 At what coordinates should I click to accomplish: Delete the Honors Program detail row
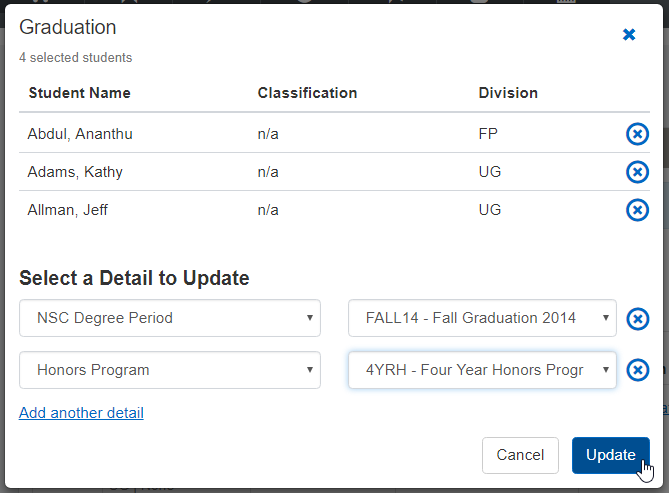pyautogui.click(x=637, y=370)
